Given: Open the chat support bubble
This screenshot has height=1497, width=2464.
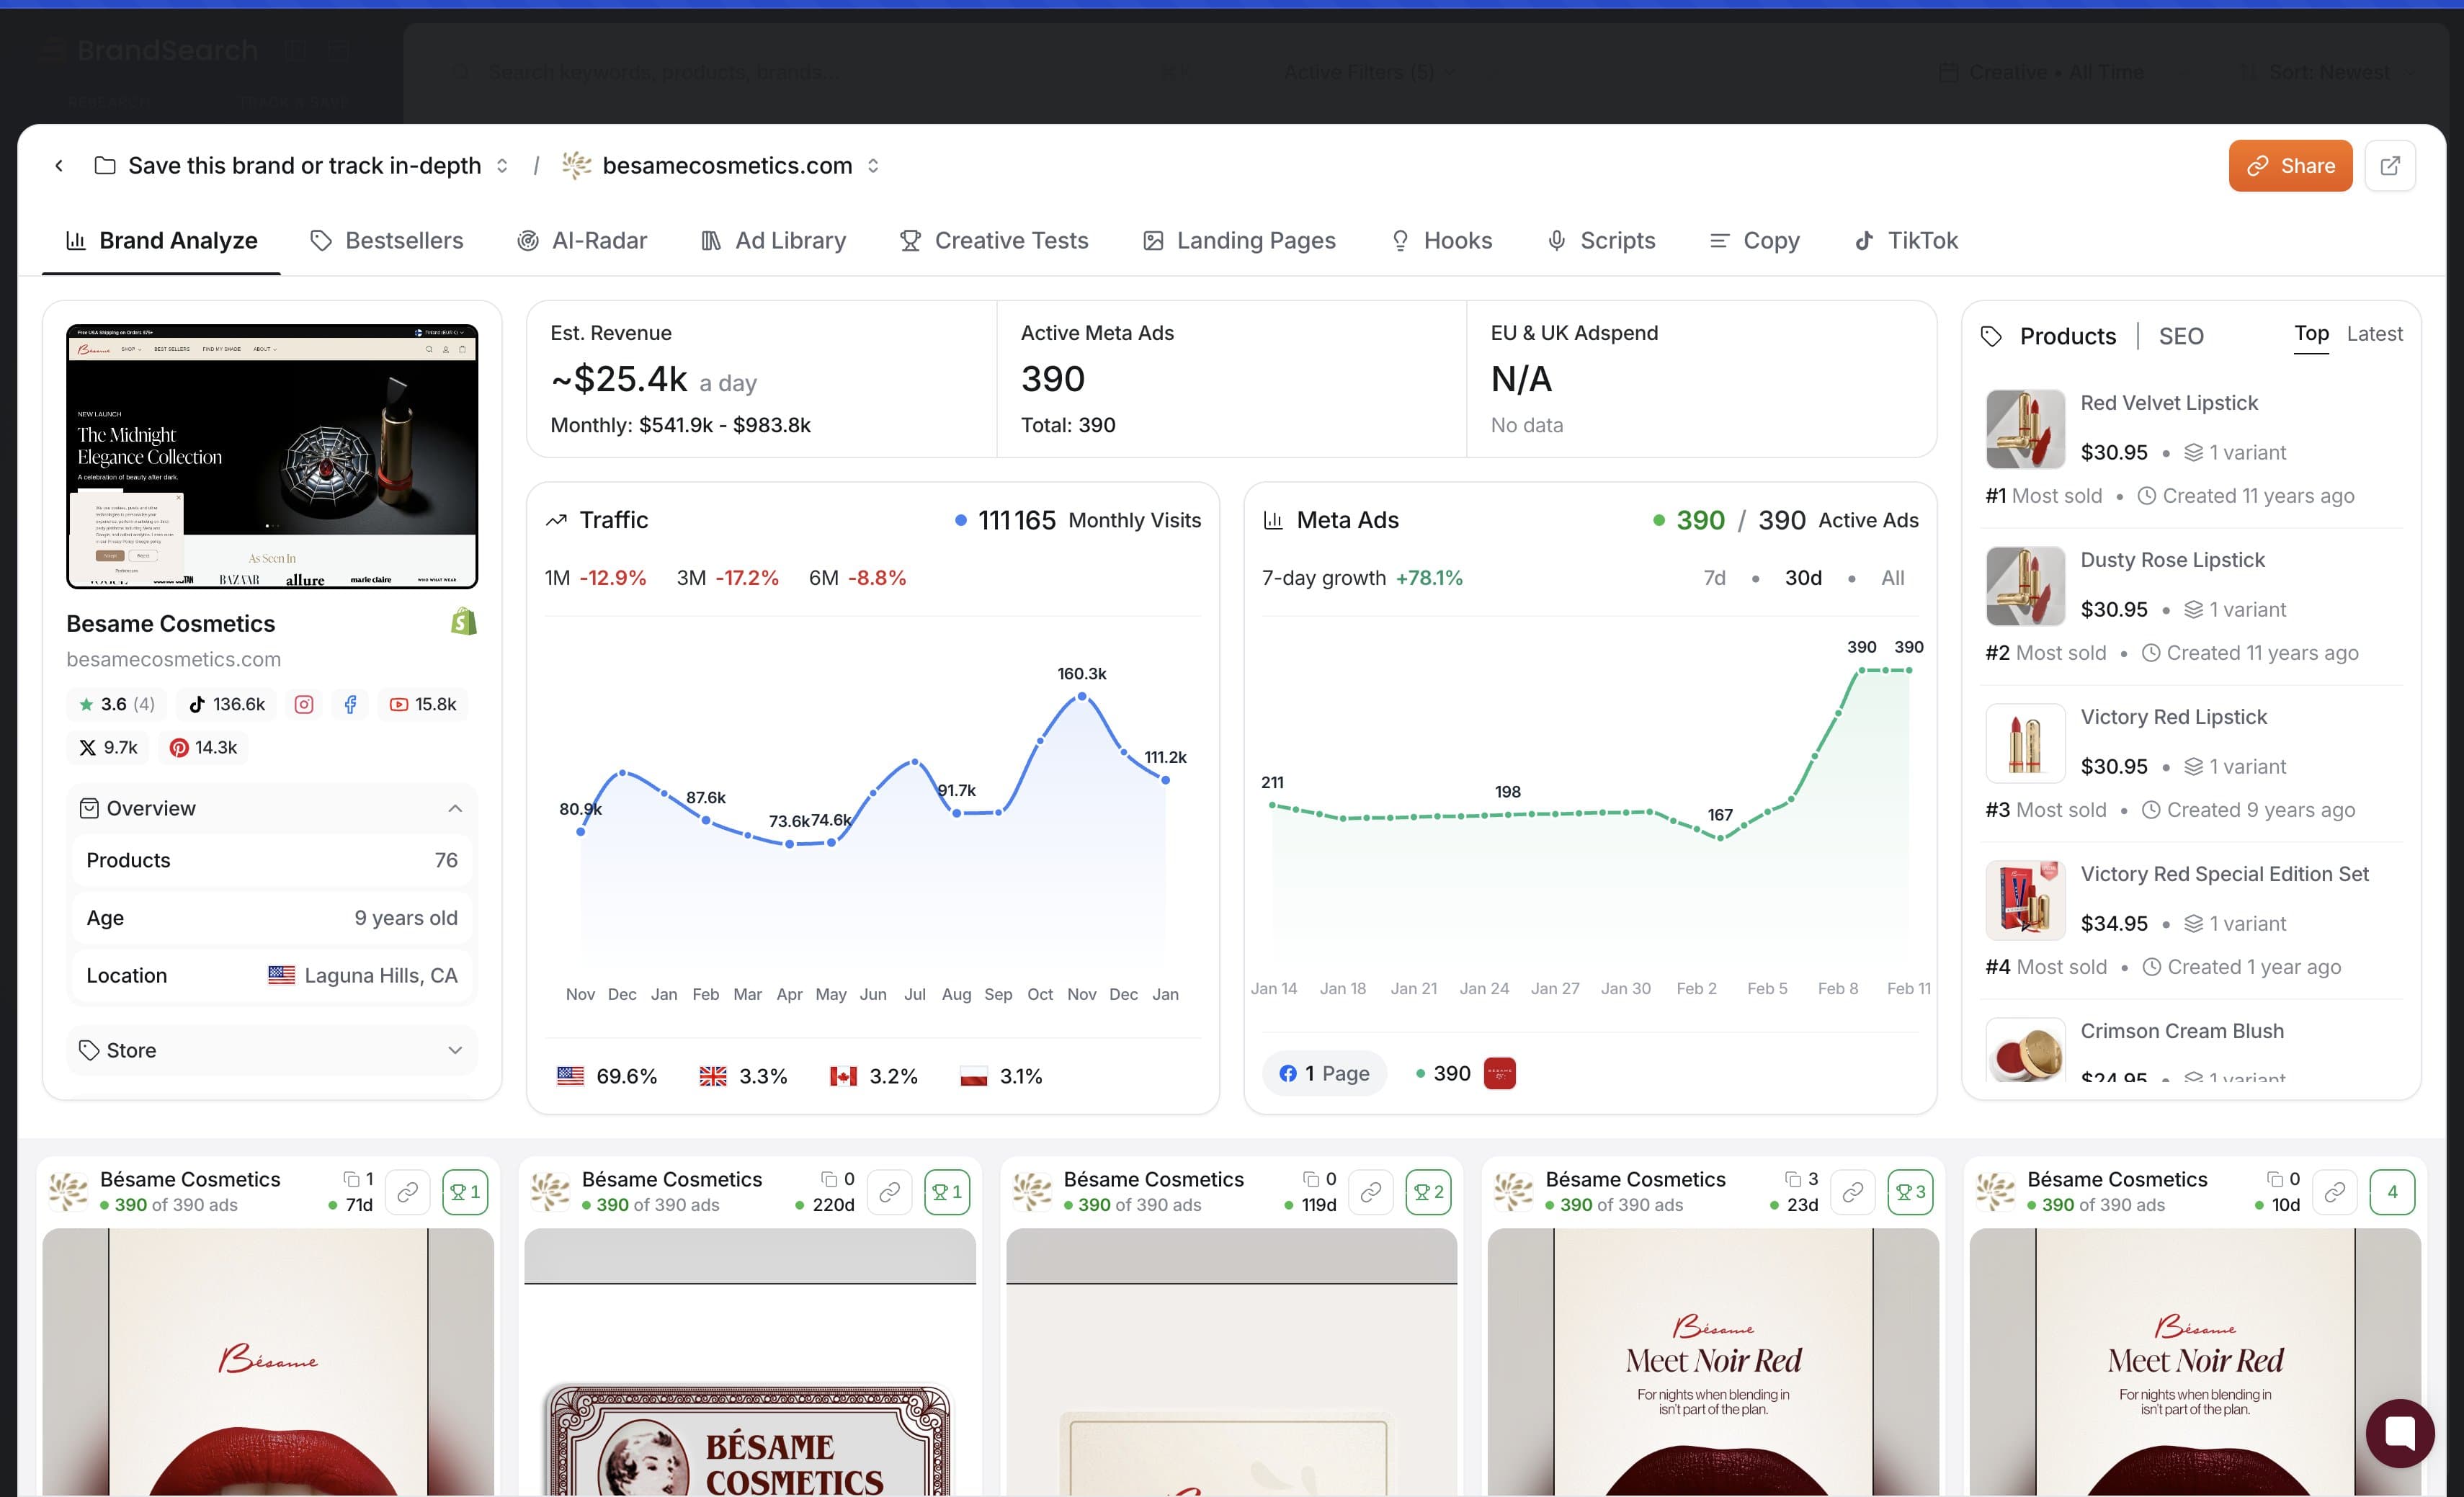Looking at the screenshot, I should click(x=2401, y=1433).
